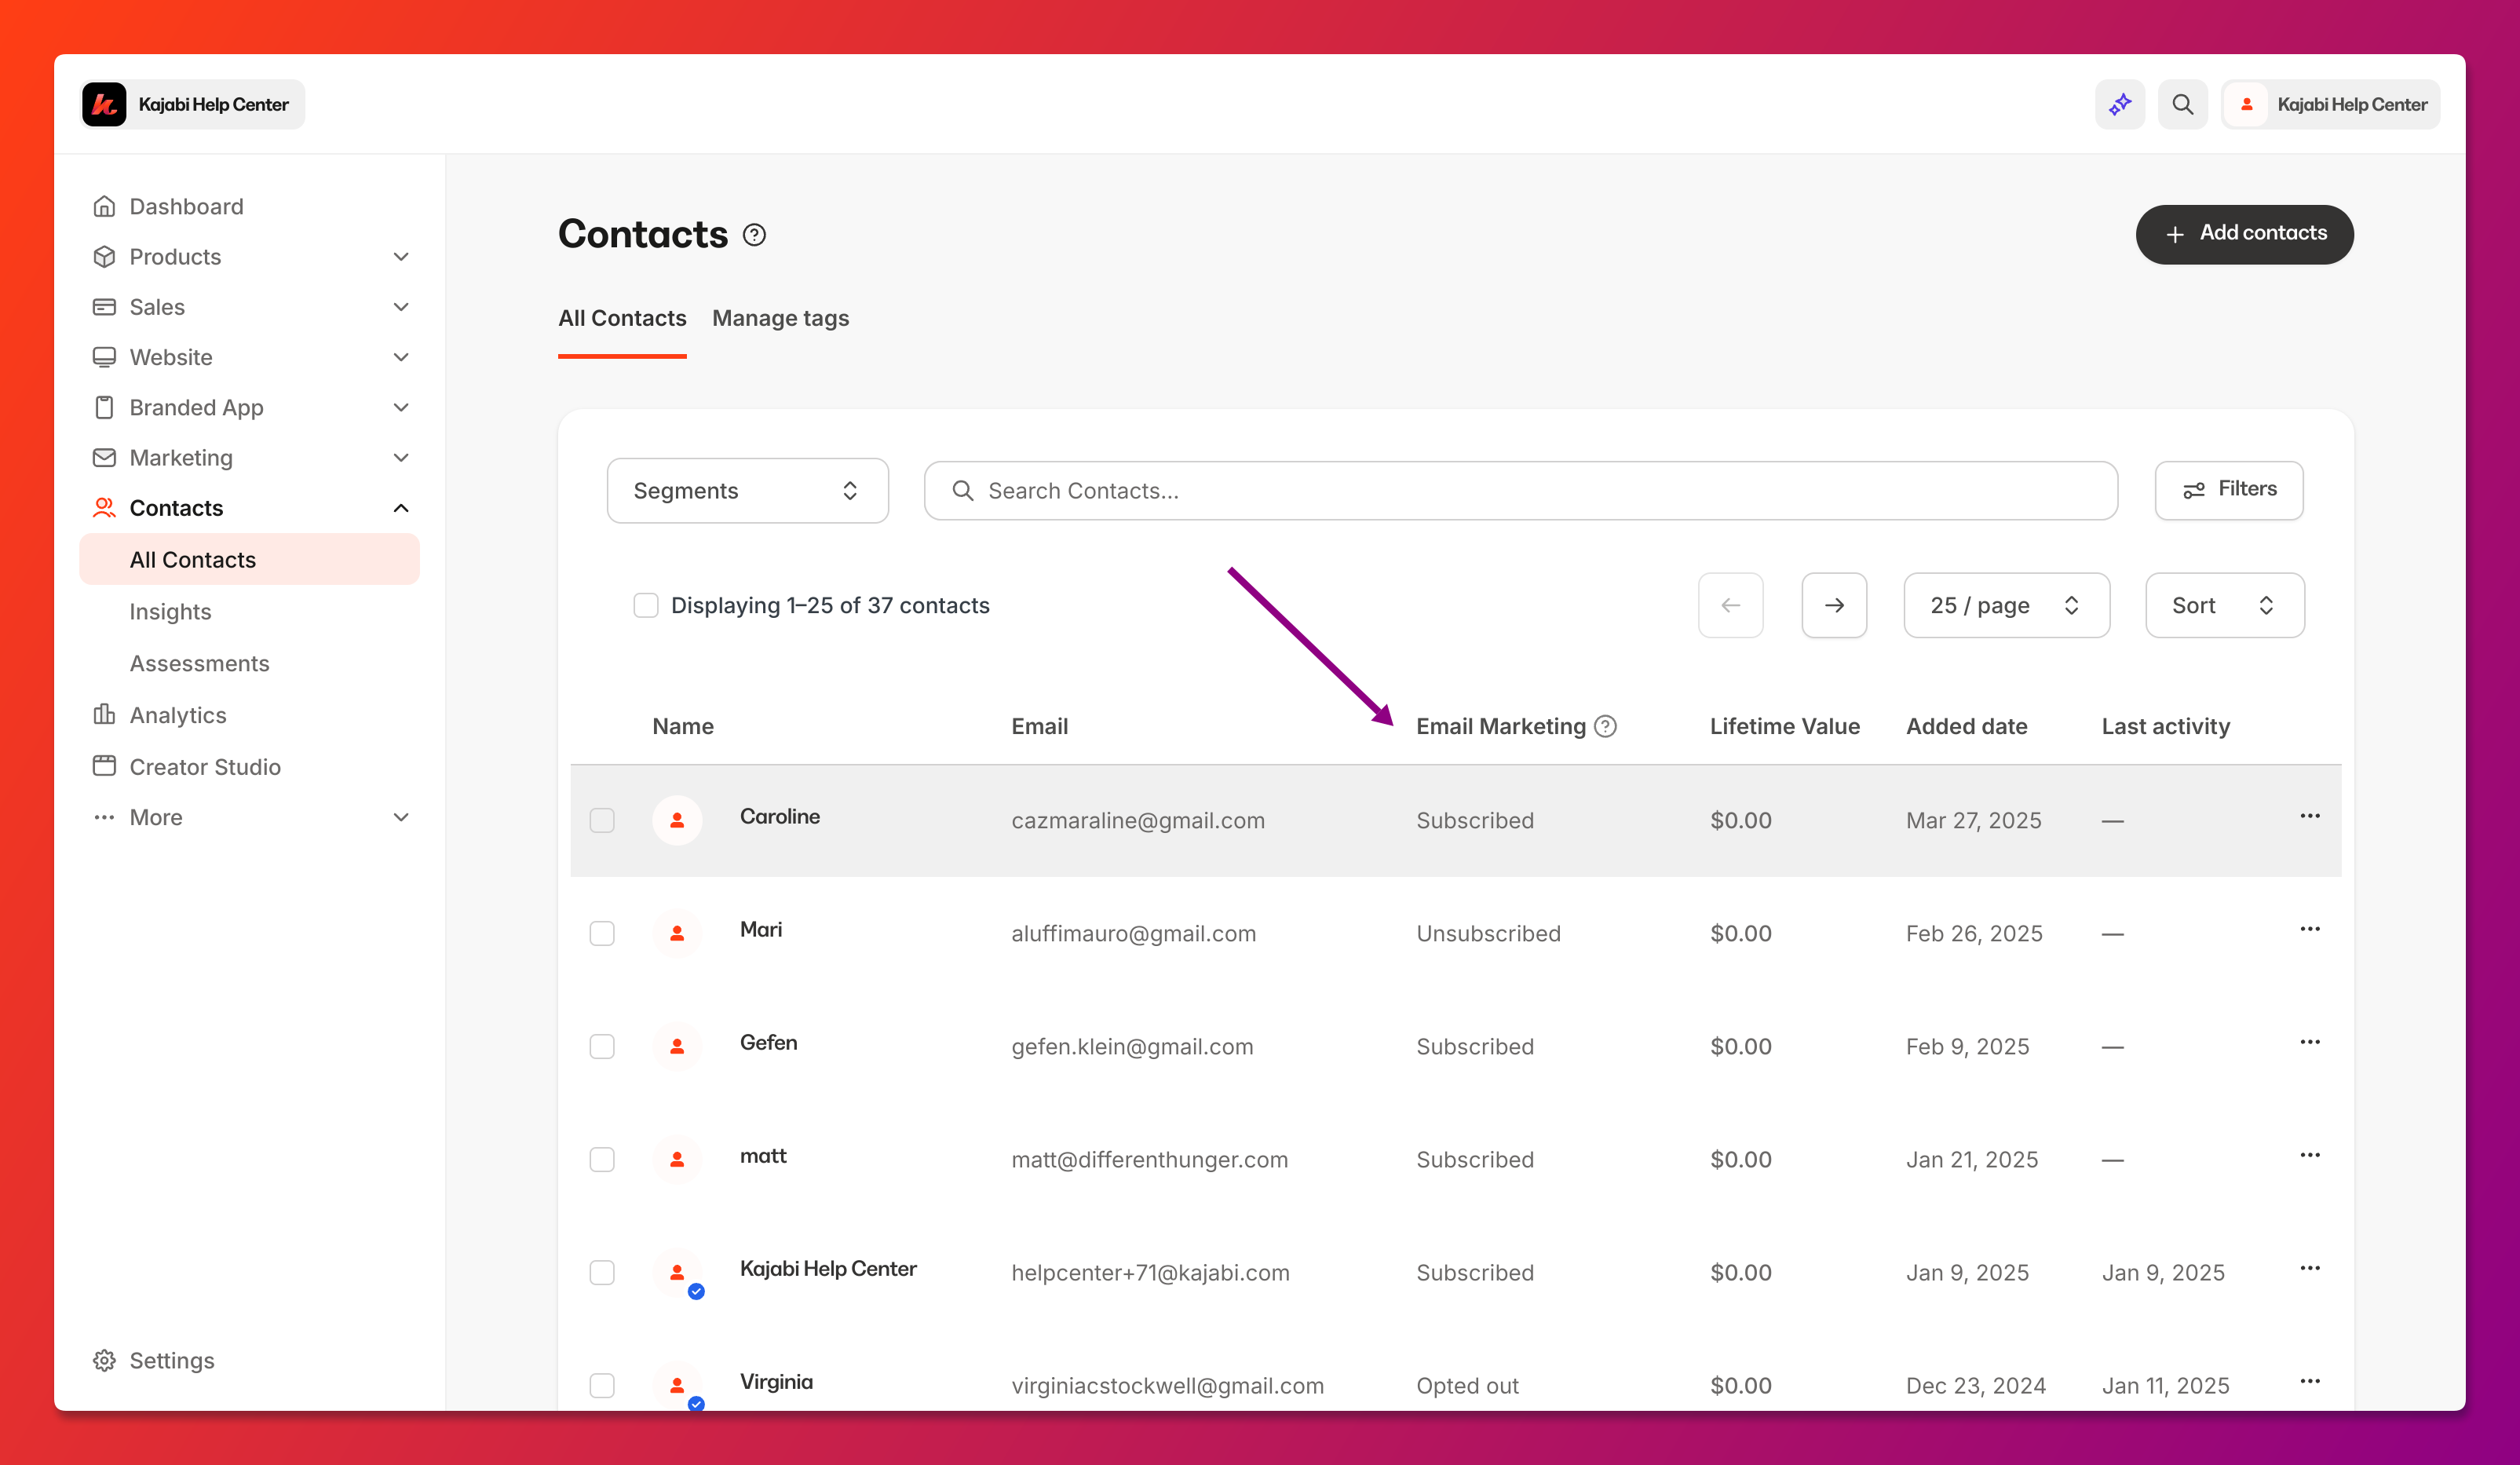Open the AI sparkle assistant icon

point(2120,104)
